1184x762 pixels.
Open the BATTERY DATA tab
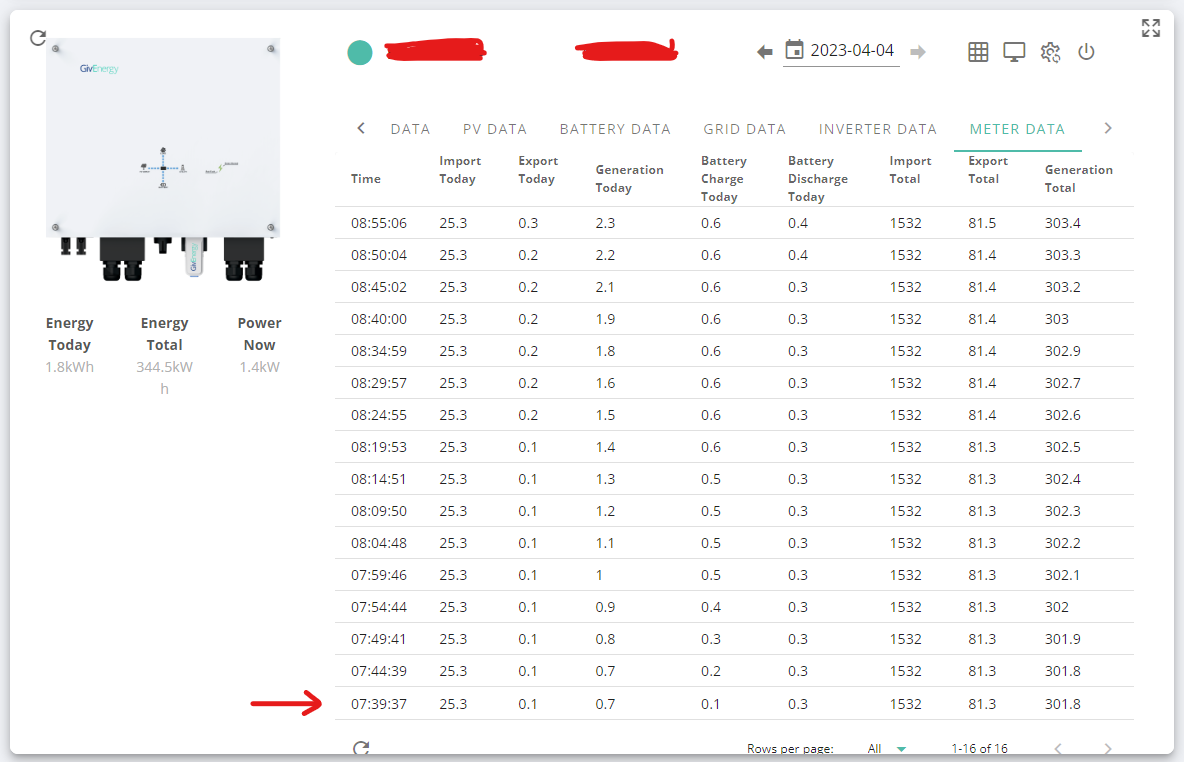click(x=615, y=129)
